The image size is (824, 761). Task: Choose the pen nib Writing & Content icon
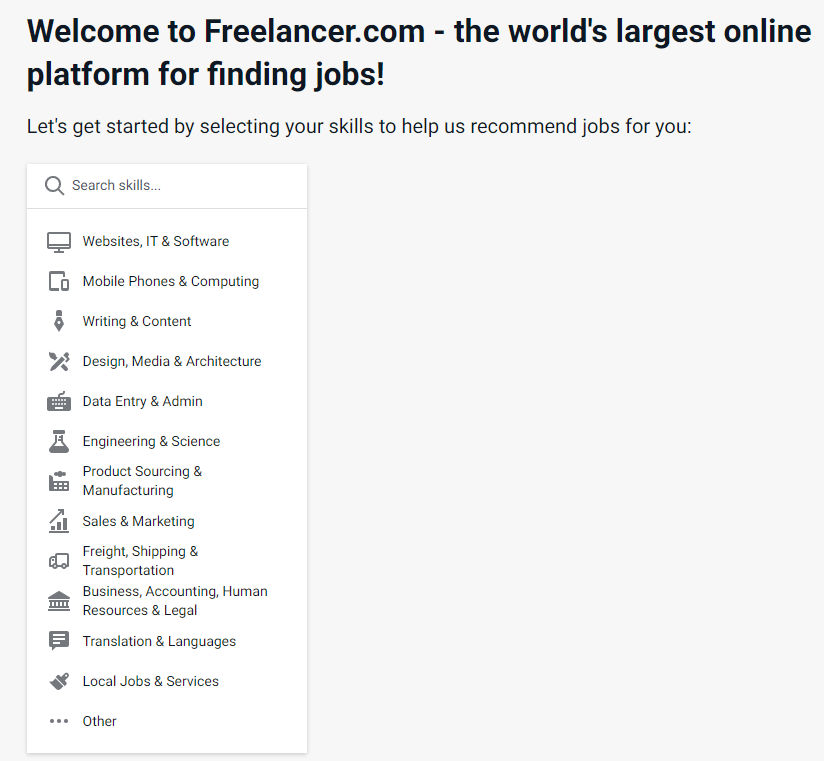tap(59, 321)
